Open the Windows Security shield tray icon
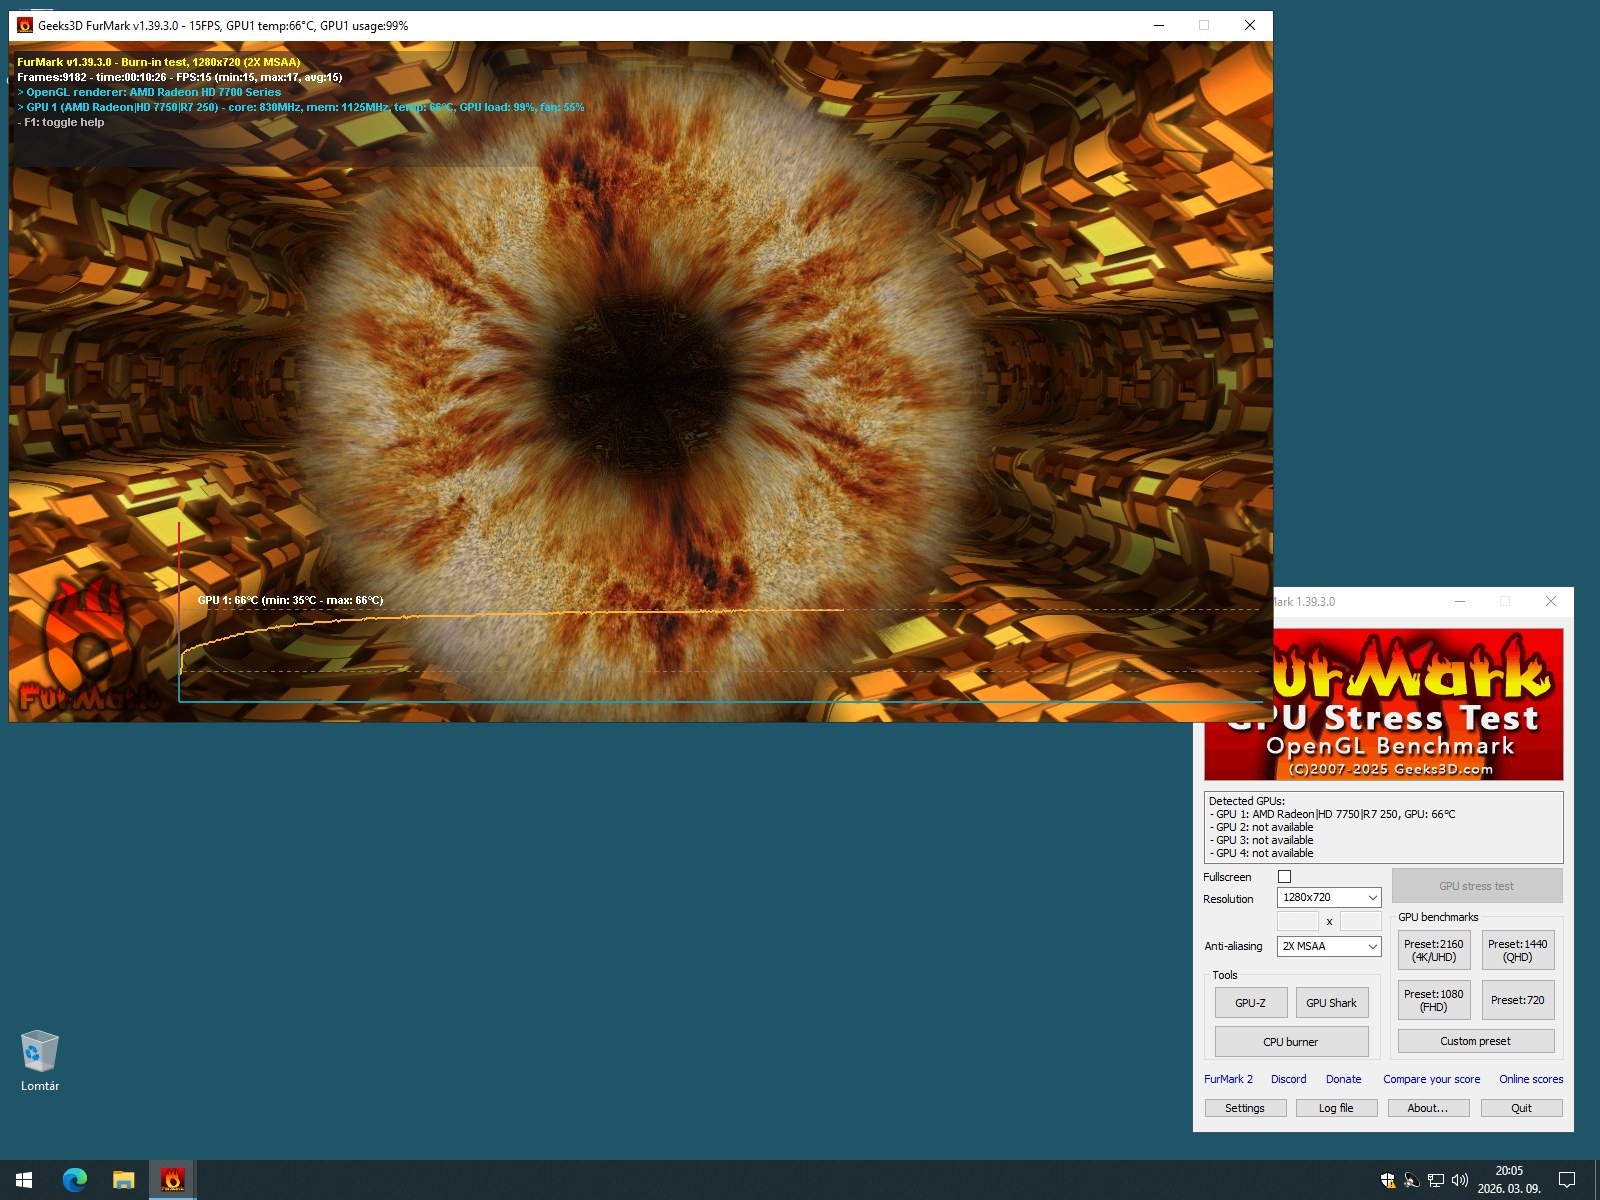The height and width of the screenshot is (1200, 1600). pyautogui.click(x=1388, y=1180)
